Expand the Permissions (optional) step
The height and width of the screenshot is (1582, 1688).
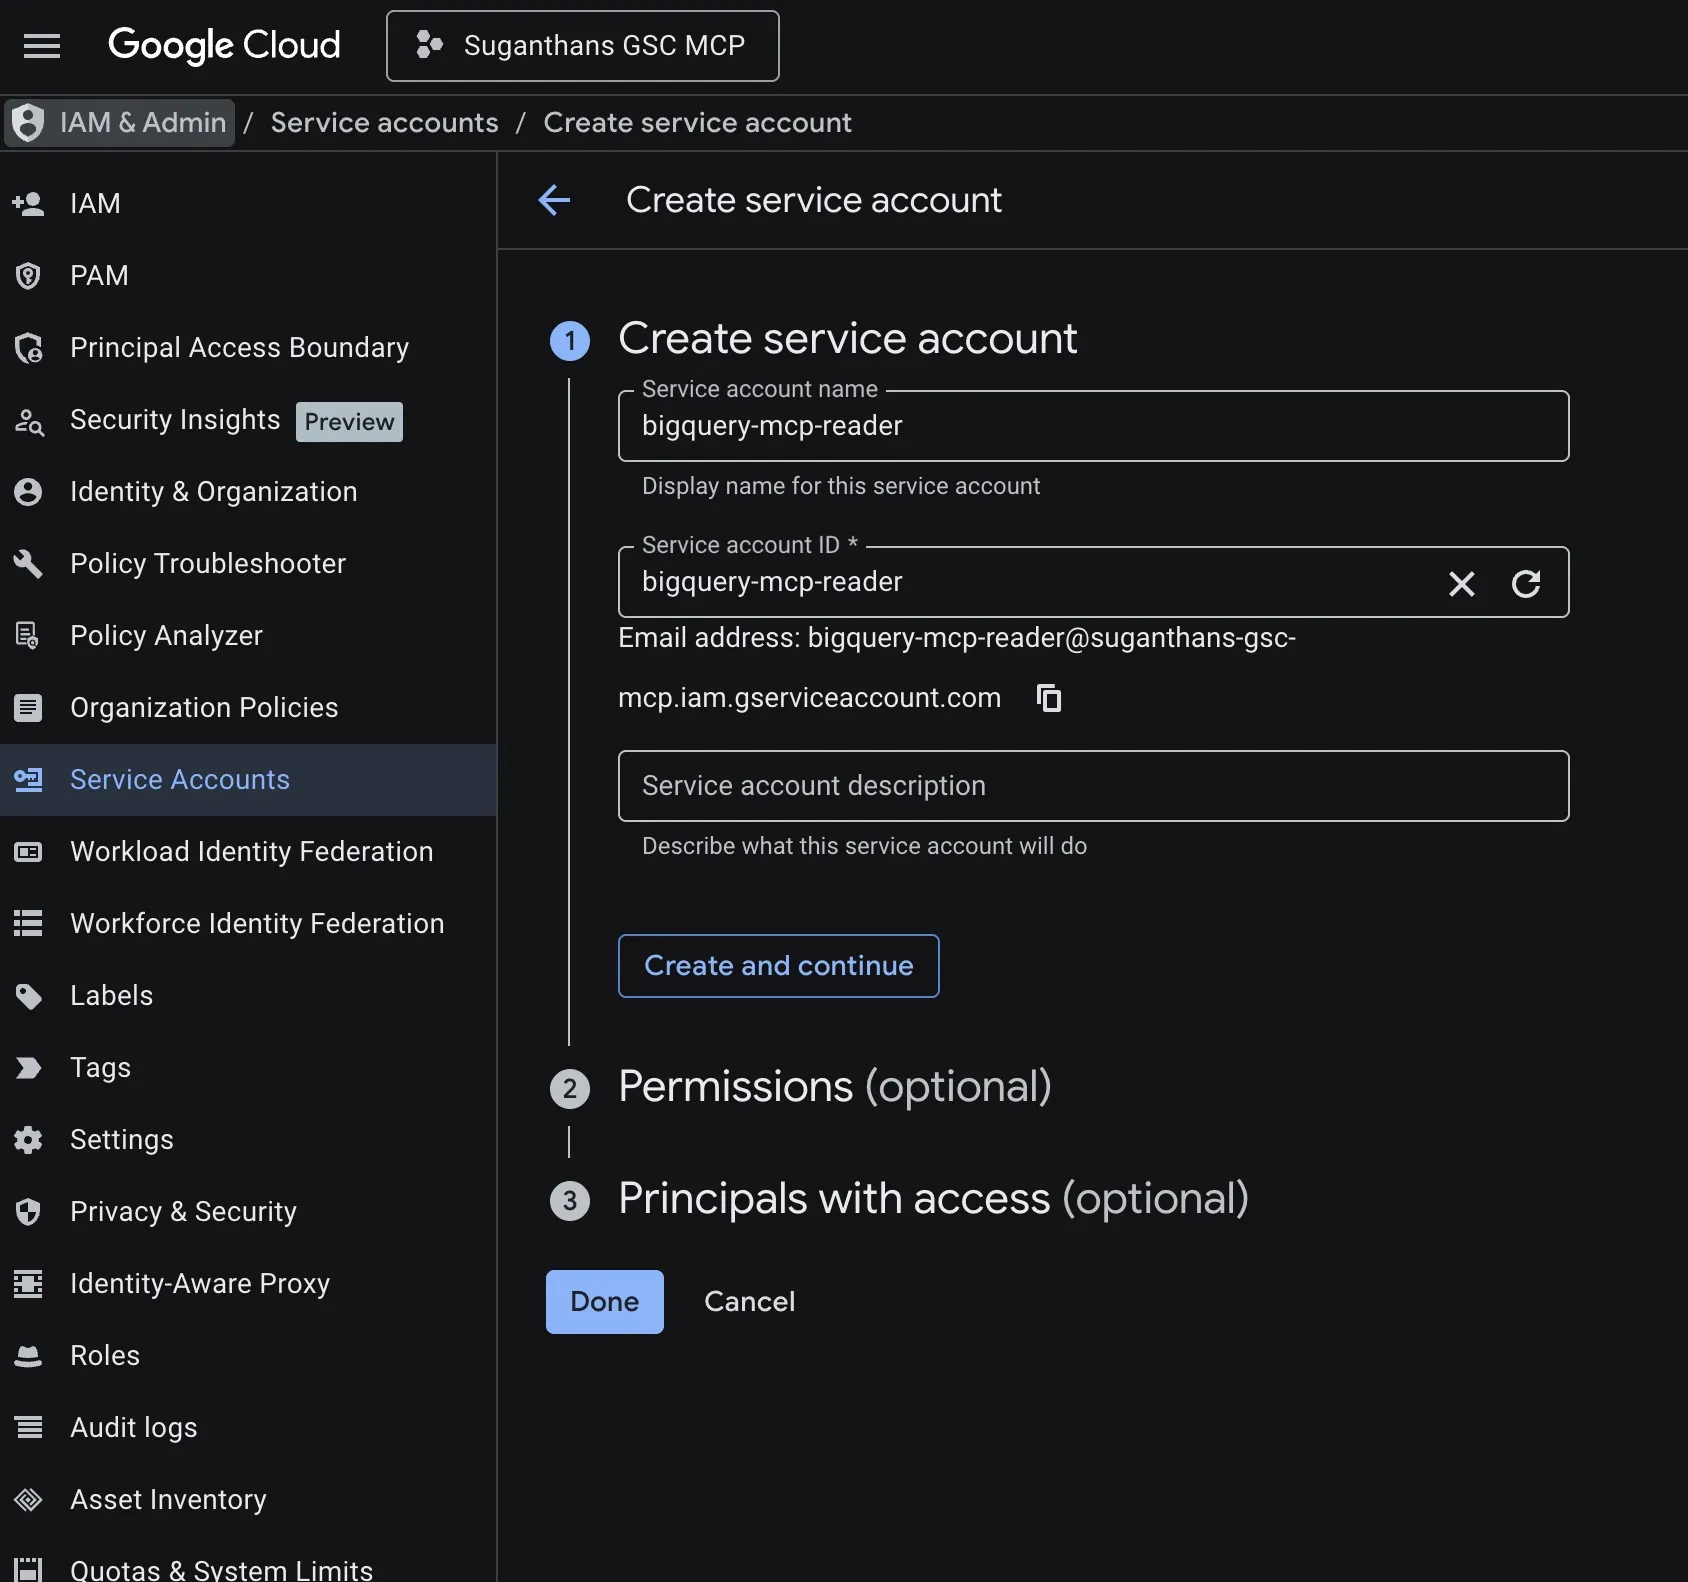pyautogui.click(x=834, y=1087)
